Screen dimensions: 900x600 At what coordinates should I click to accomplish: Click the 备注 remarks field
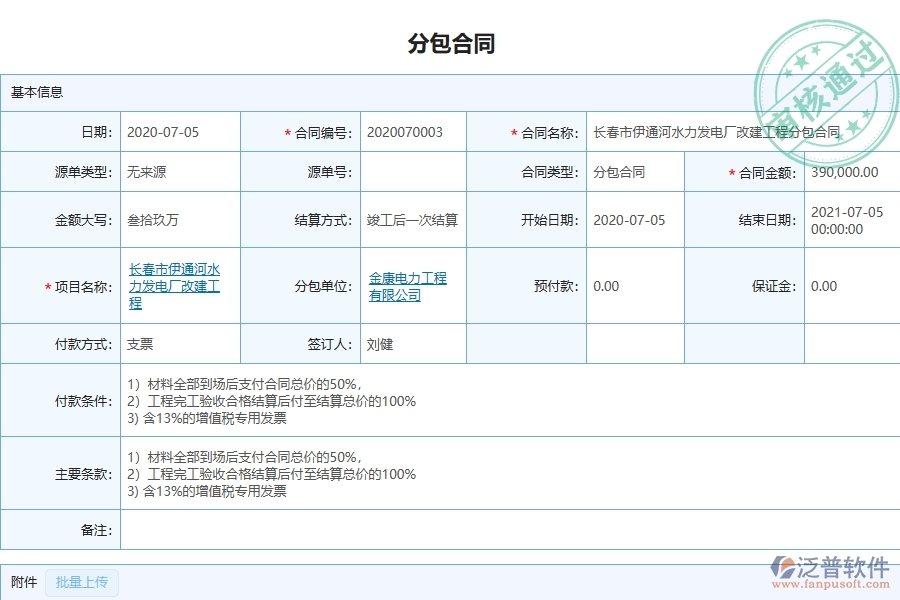click(500, 531)
